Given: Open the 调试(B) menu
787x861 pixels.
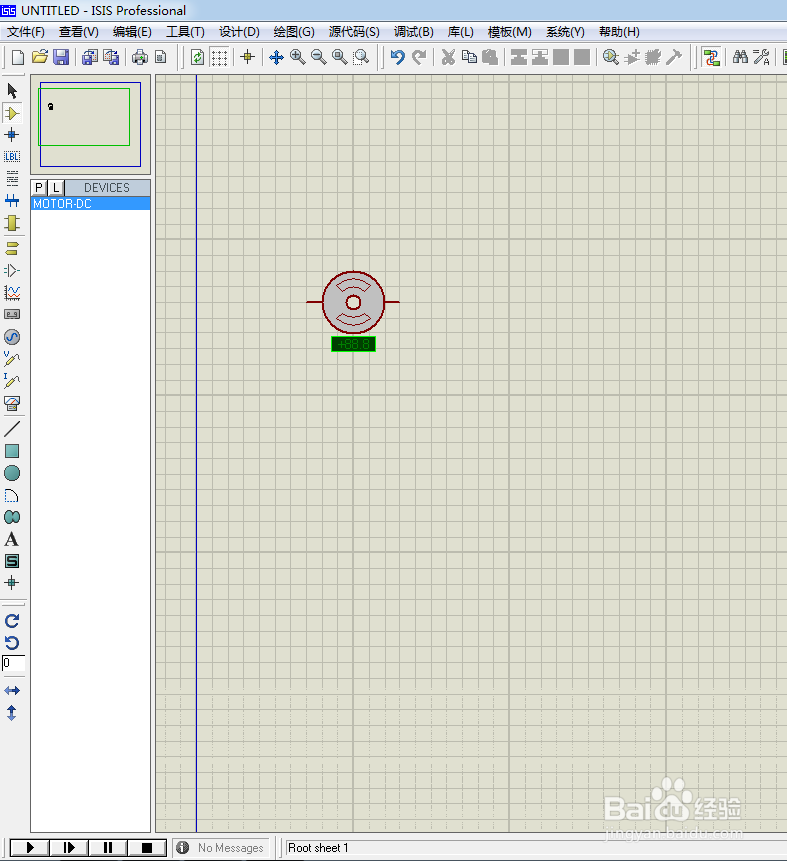Looking at the screenshot, I should [x=414, y=32].
